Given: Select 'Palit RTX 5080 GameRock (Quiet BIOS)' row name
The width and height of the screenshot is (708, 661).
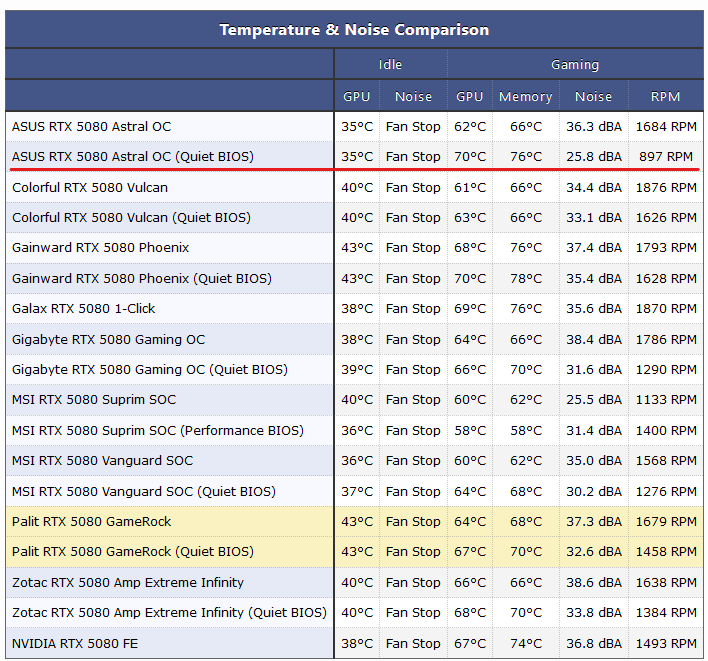Looking at the screenshot, I should [x=133, y=552].
